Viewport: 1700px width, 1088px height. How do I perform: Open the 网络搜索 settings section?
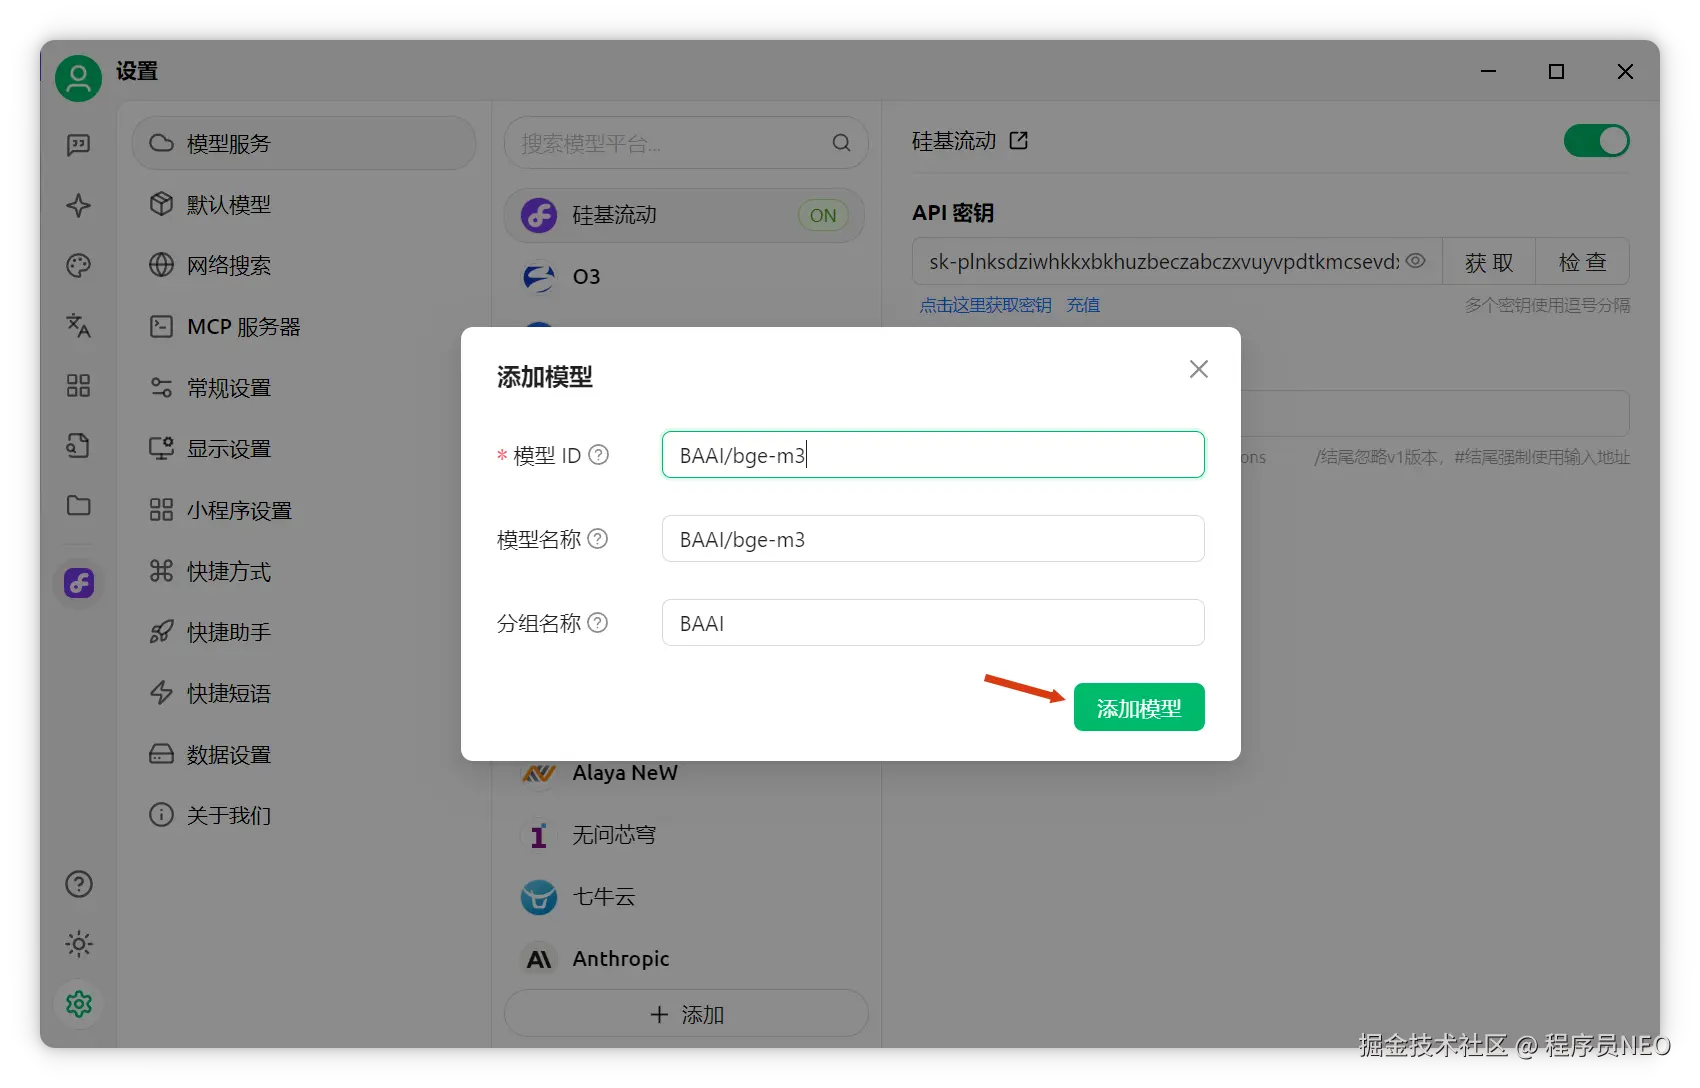pyautogui.click(x=304, y=265)
